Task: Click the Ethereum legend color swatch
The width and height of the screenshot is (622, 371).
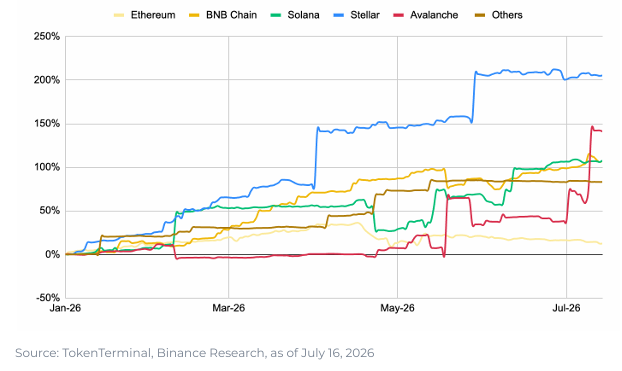Action: tap(119, 15)
